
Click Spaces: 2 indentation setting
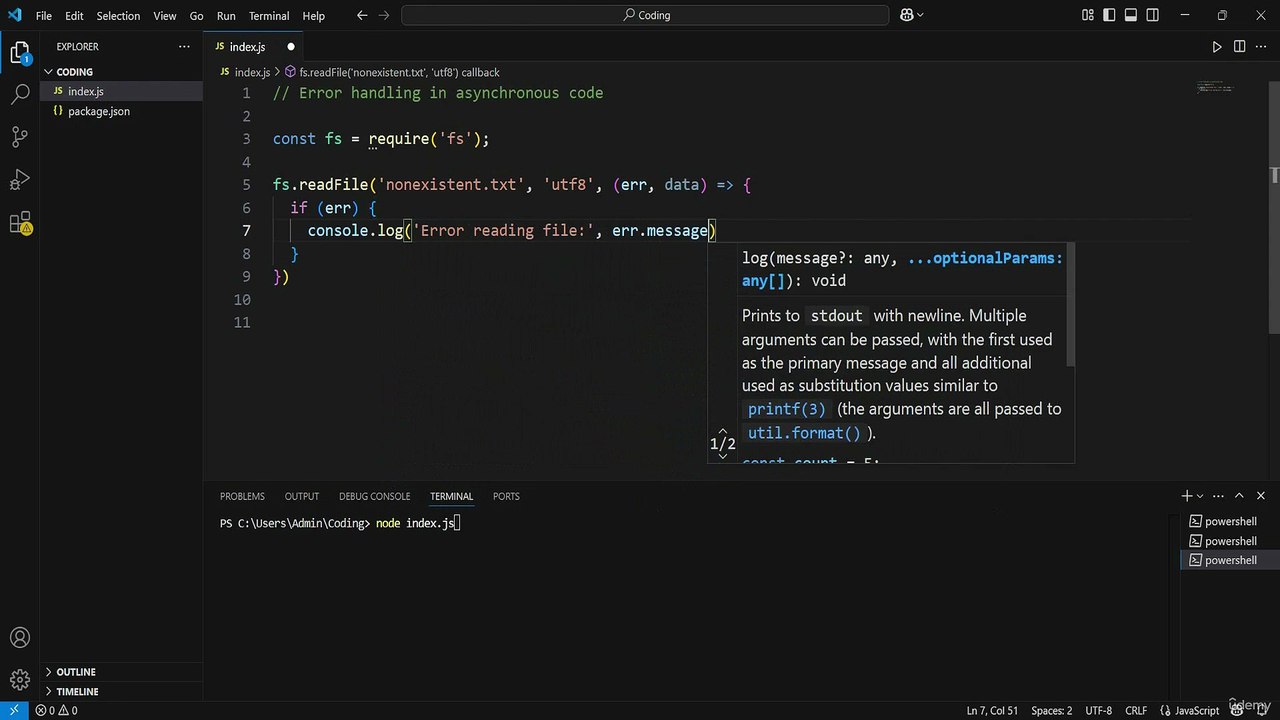(1051, 710)
